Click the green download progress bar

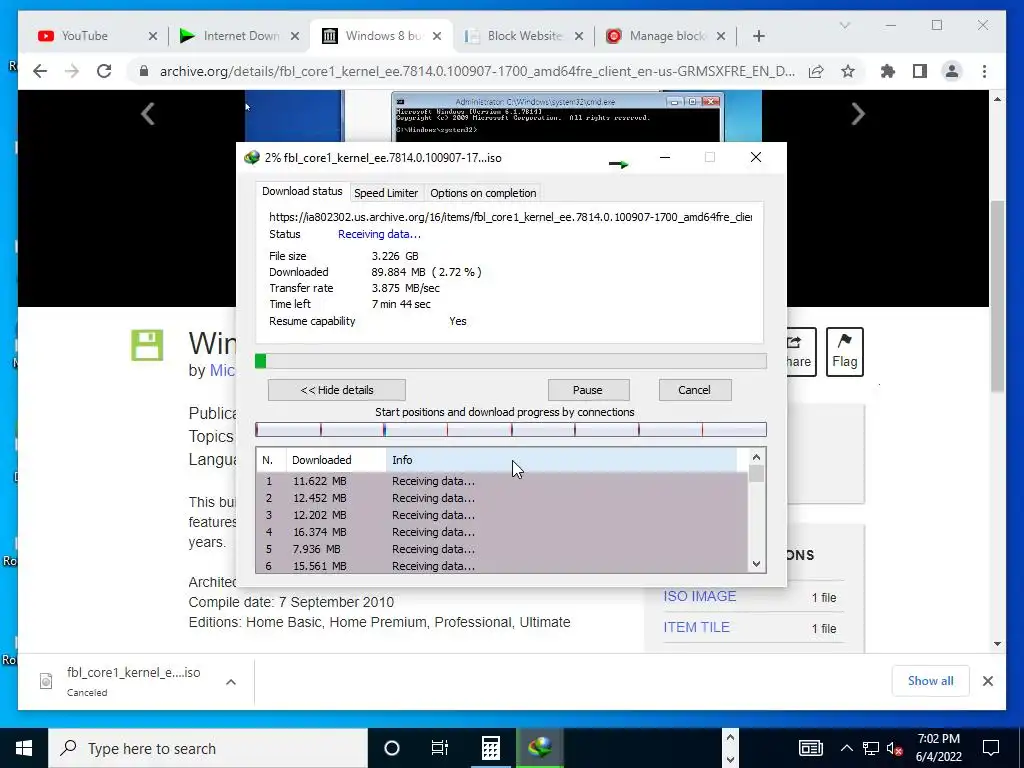tap(511, 361)
